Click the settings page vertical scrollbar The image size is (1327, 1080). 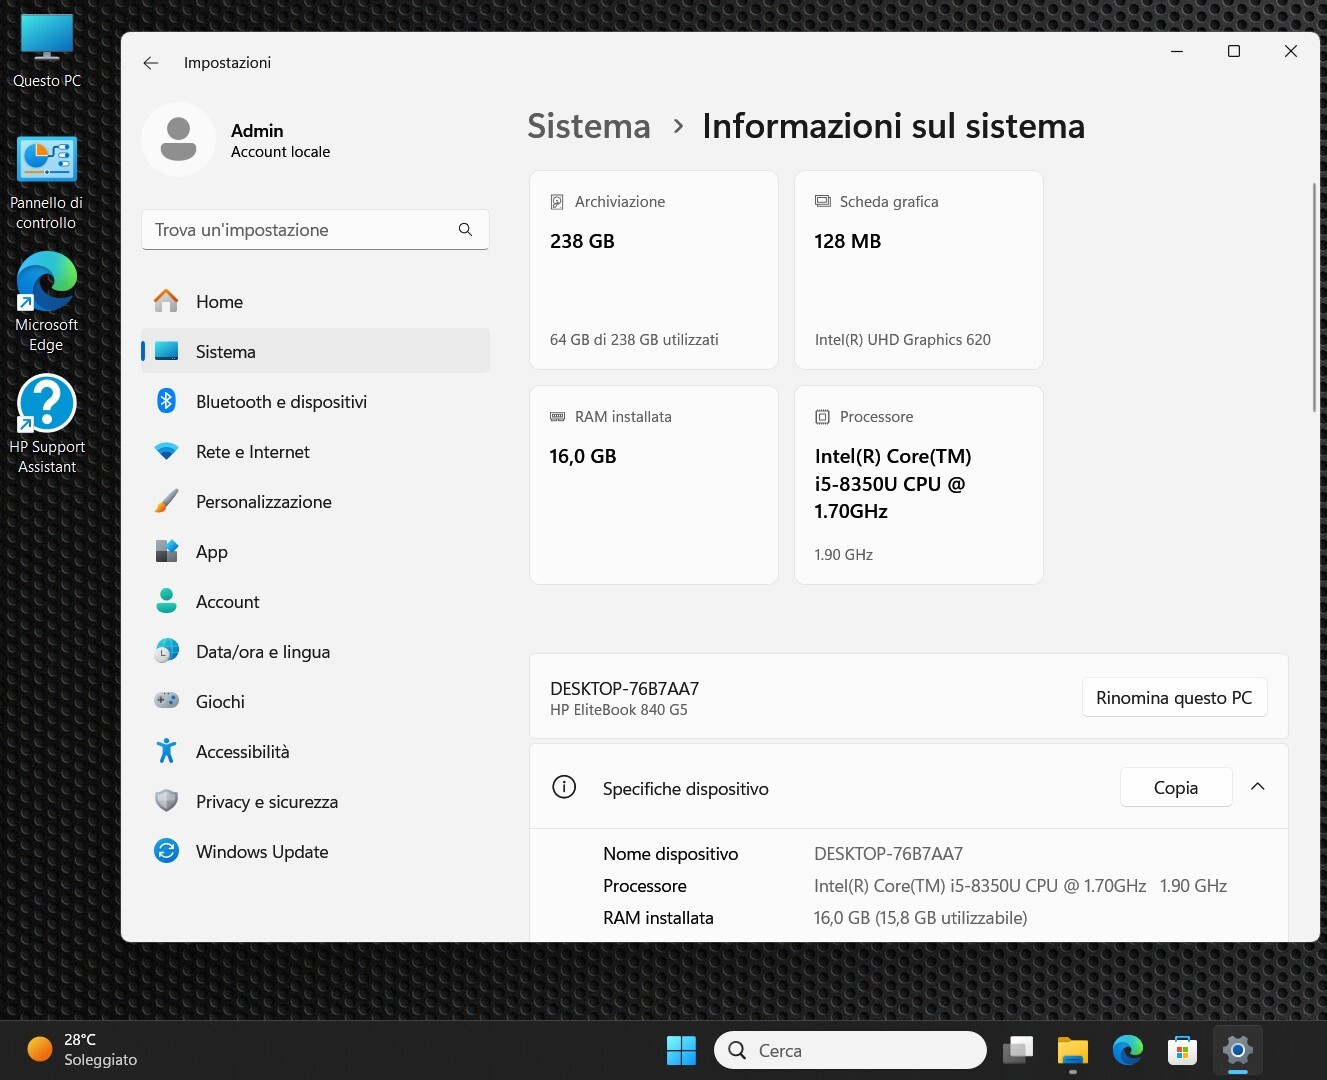tap(1314, 297)
